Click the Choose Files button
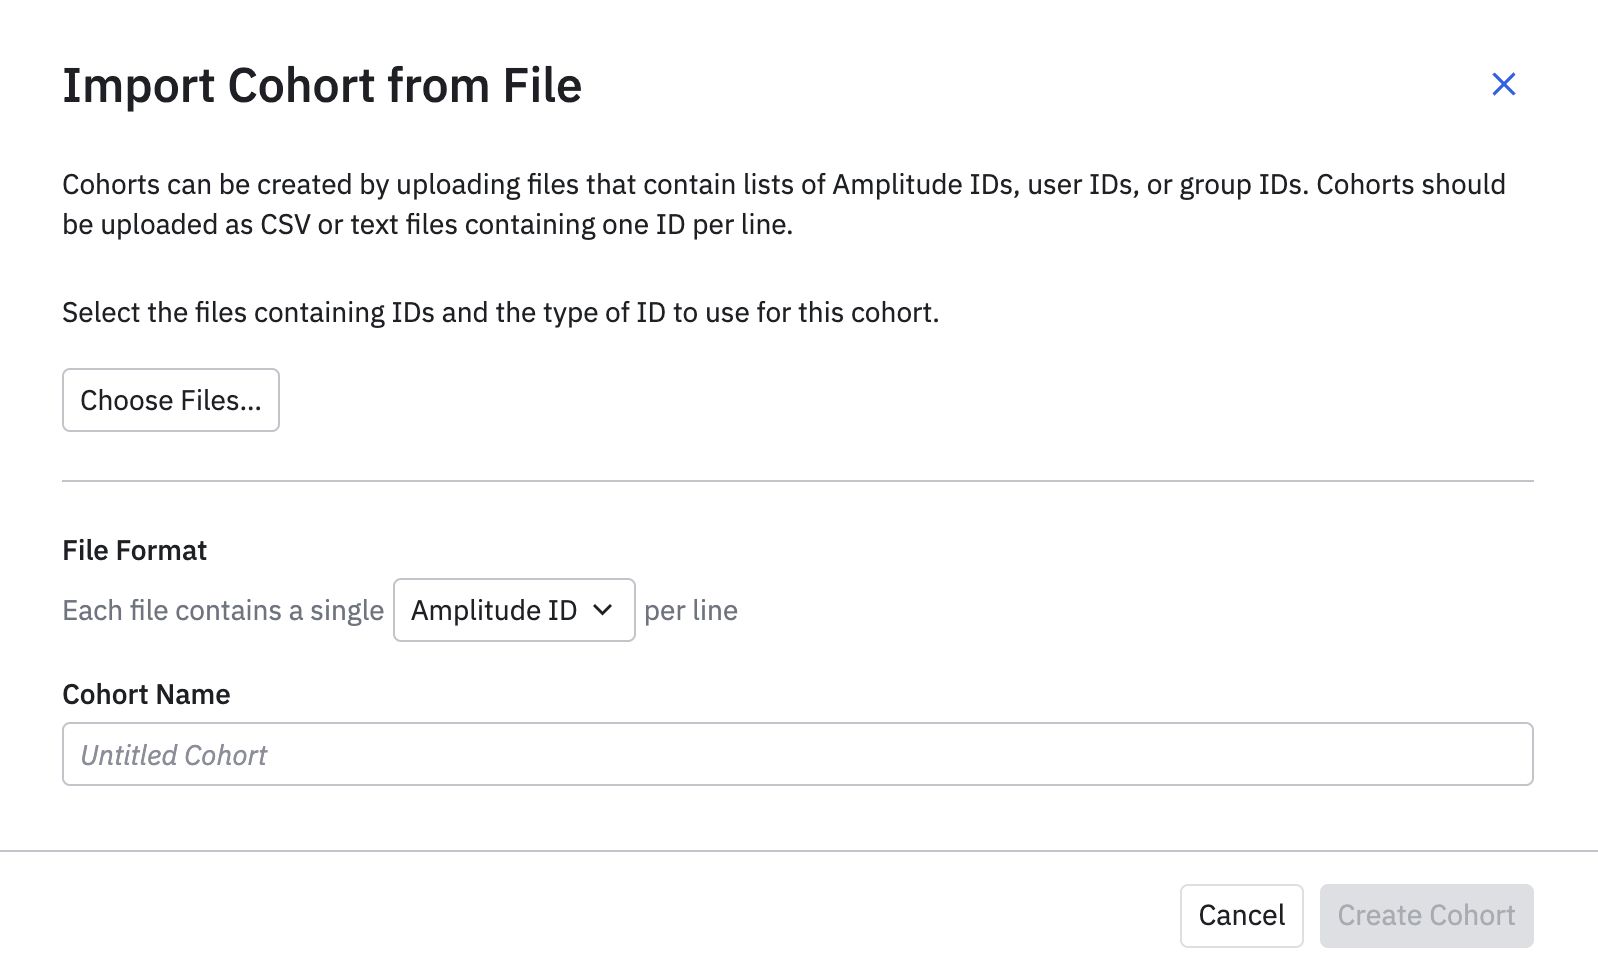This screenshot has height=974, width=1598. [x=171, y=400]
